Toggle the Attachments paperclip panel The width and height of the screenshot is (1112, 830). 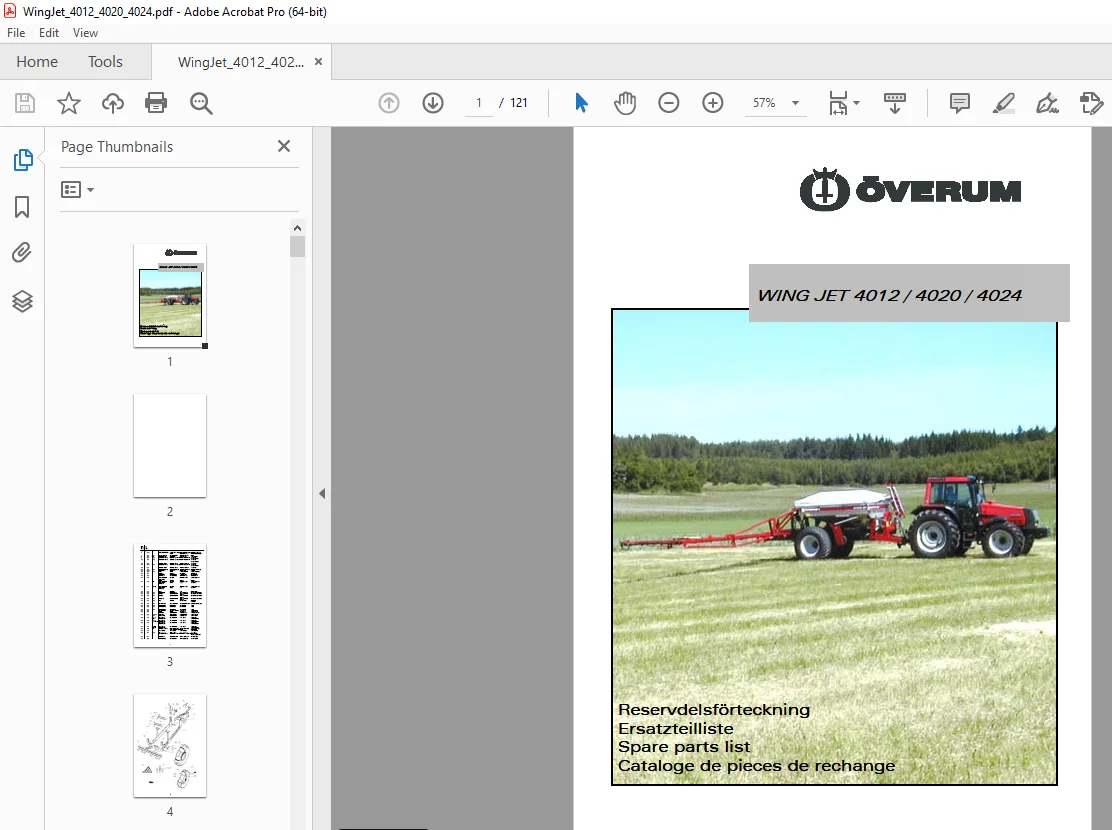click(22, 253)
